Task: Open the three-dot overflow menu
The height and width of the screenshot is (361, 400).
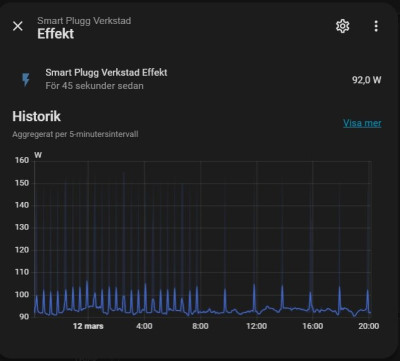Action: 376,26
